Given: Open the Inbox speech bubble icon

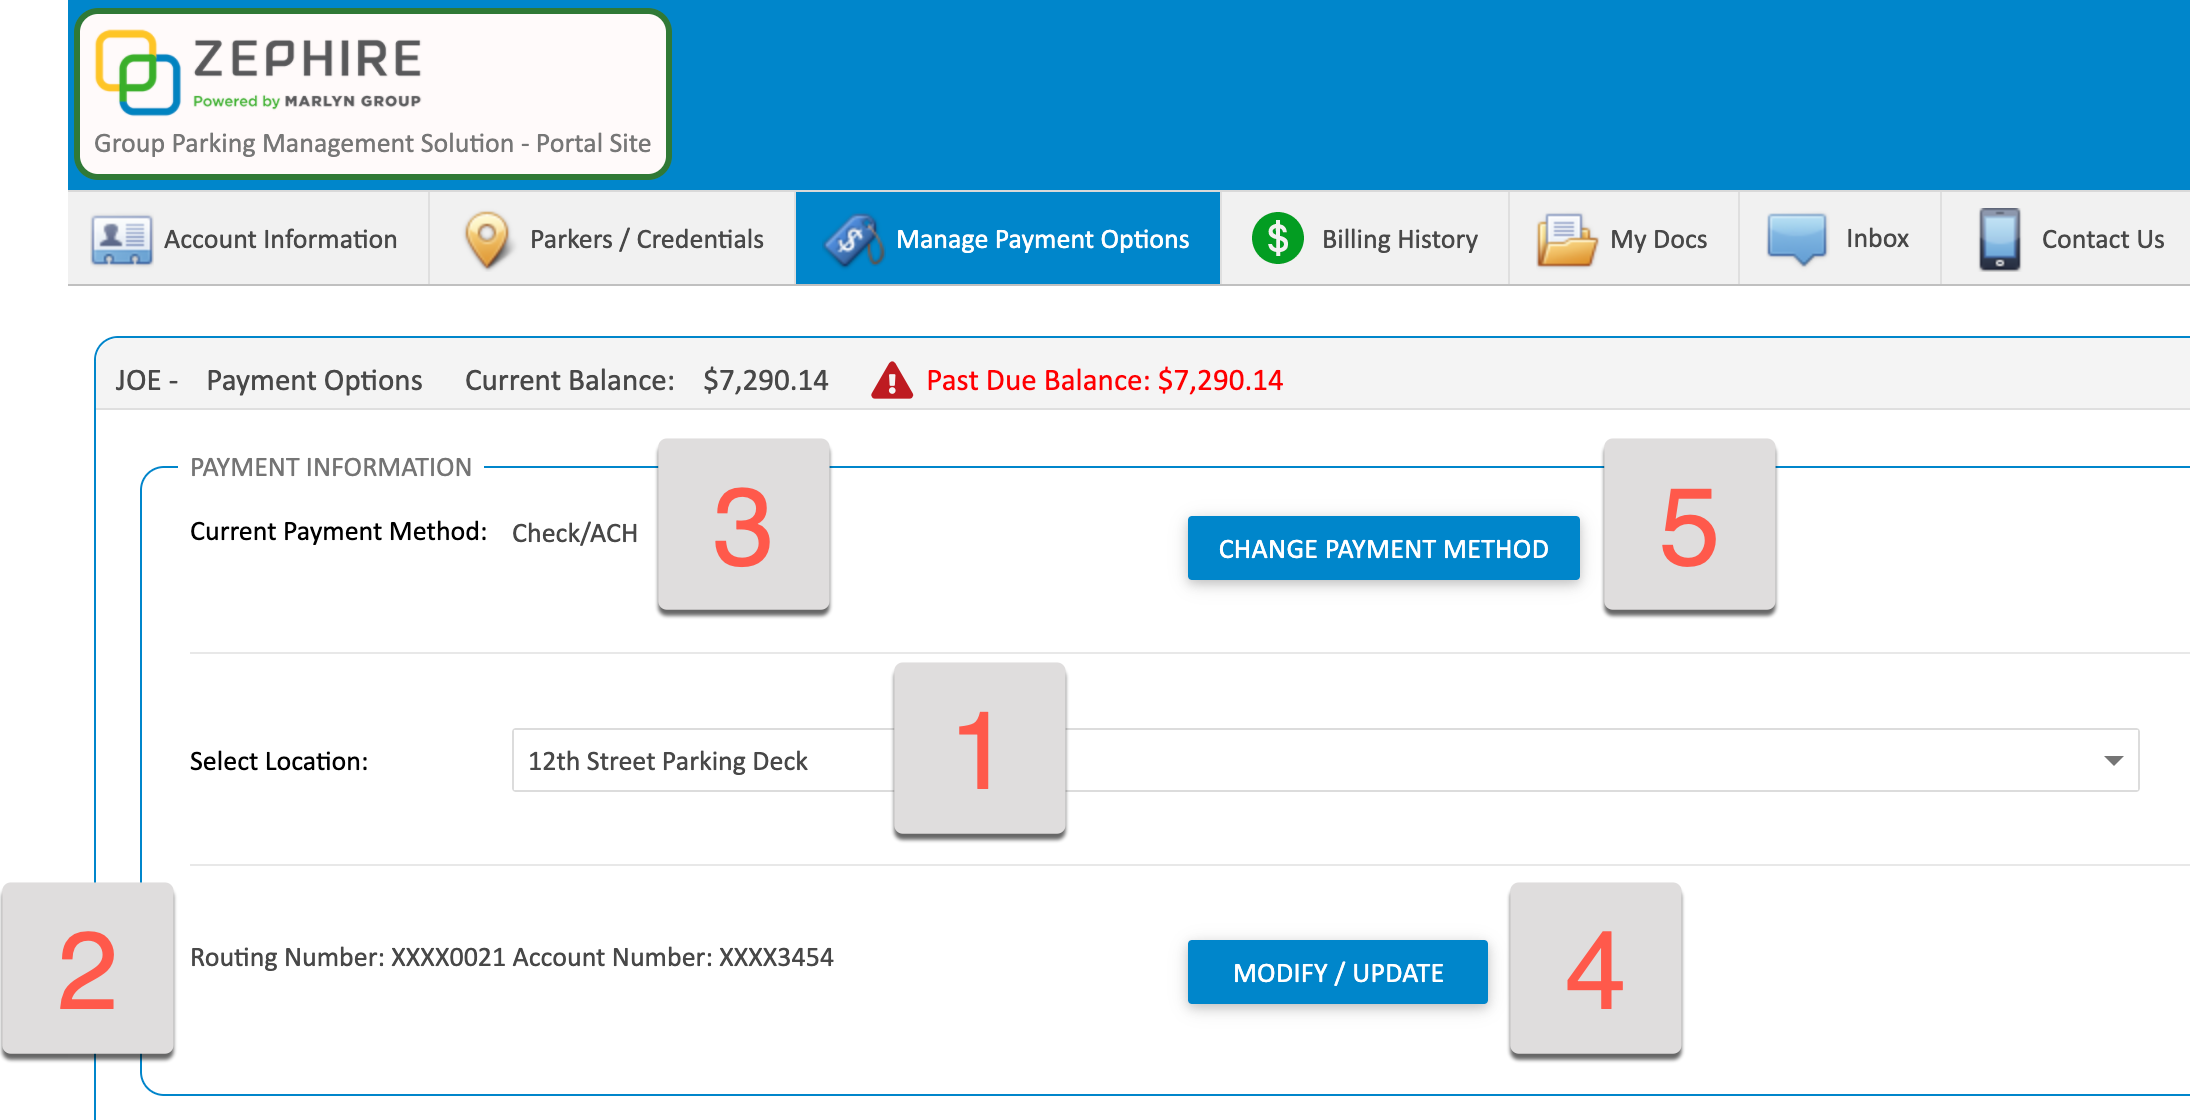Looking at the screenshot, I should [1797, 238].
